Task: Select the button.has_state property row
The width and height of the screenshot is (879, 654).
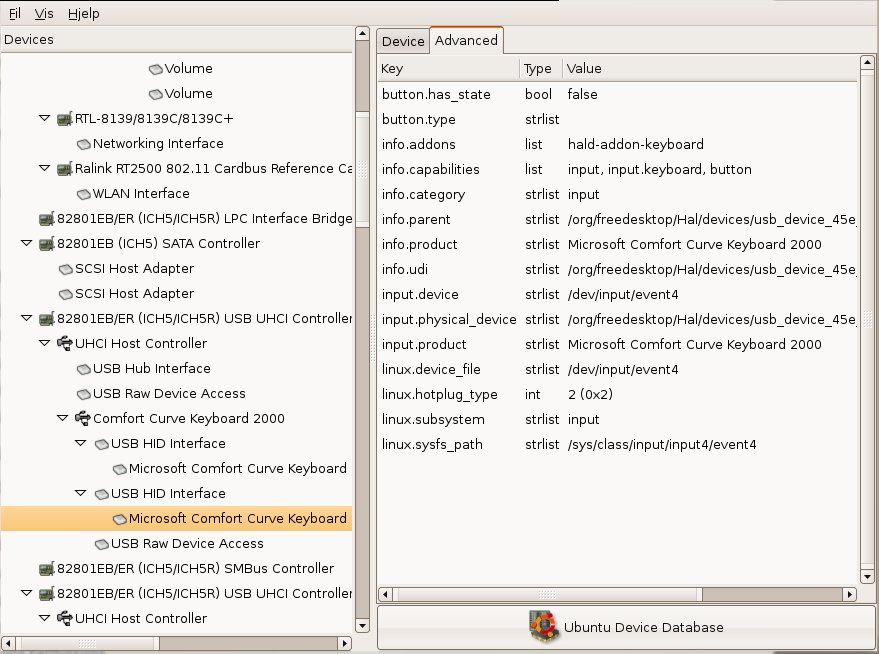Action: point(618,94)
